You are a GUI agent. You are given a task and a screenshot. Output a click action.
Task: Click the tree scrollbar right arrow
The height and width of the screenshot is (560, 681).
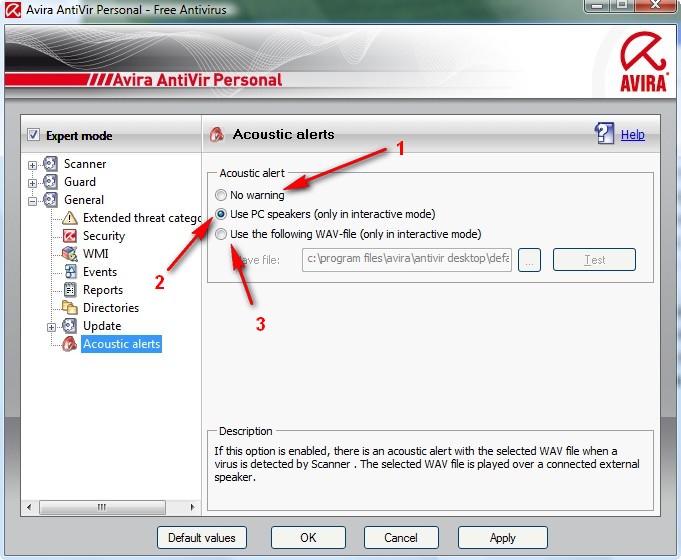tap(192, 507)
